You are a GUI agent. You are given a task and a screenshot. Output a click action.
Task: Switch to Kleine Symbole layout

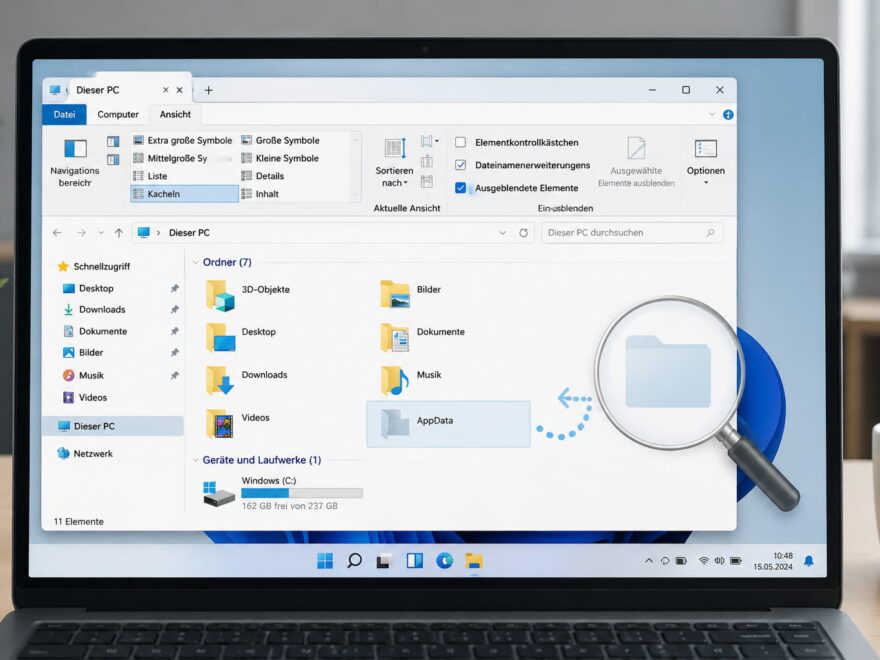click(x=280, y=158)
